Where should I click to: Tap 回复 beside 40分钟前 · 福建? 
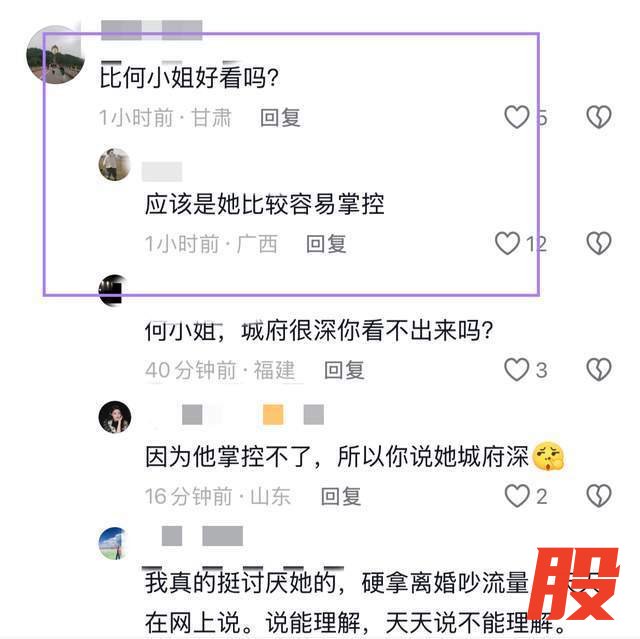tap(344, 371)
